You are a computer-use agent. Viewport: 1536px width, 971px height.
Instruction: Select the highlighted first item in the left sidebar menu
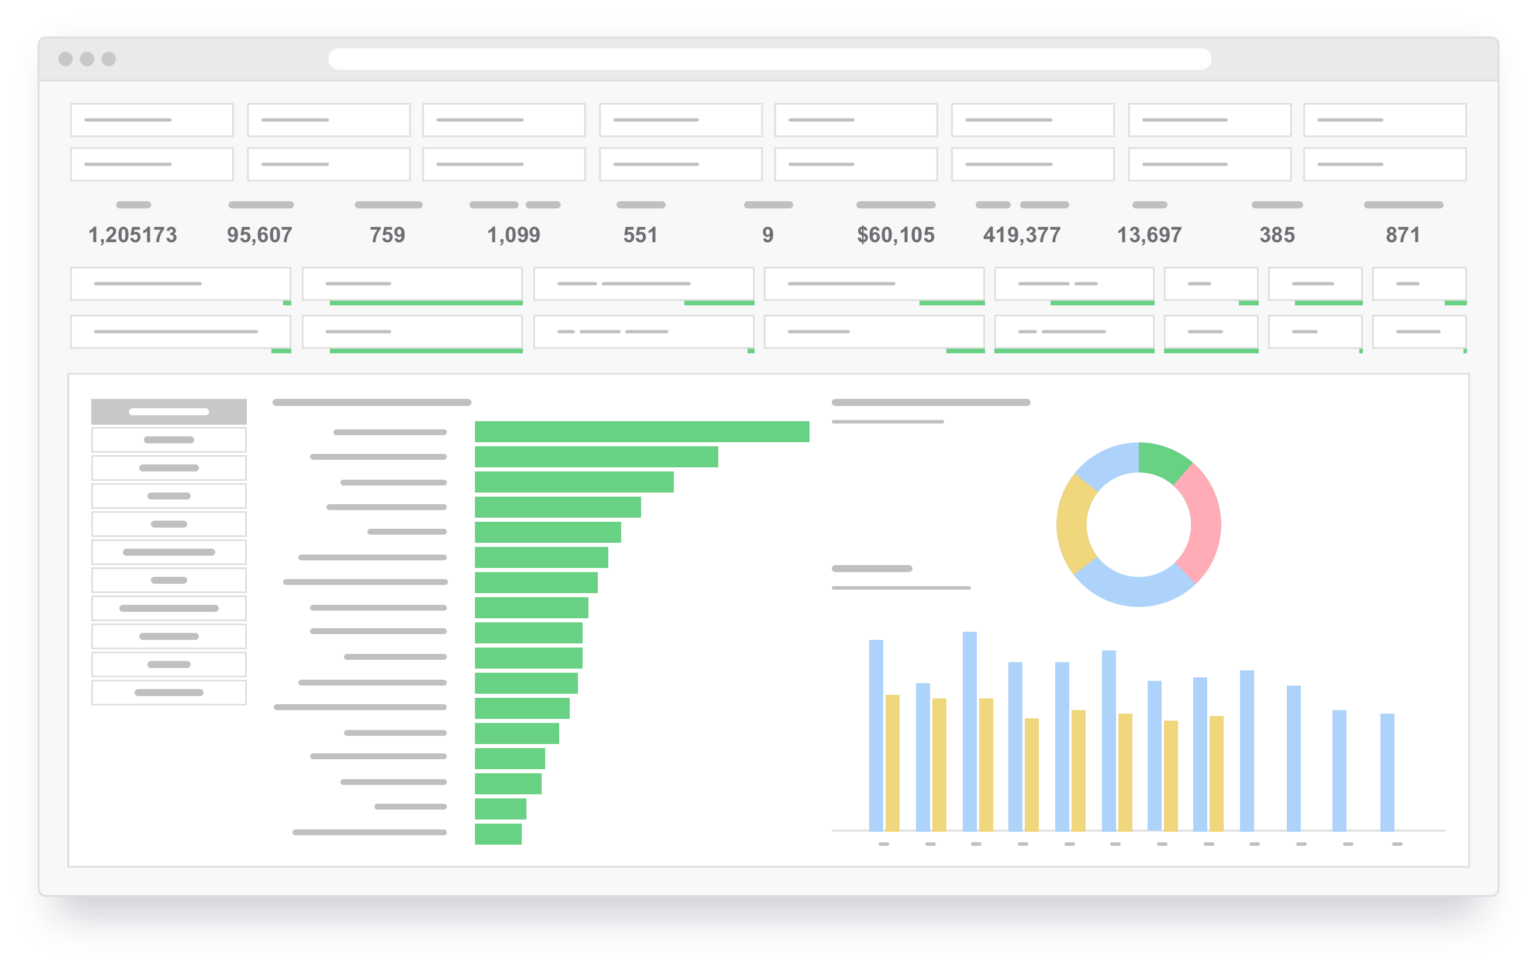coord(168,411)
